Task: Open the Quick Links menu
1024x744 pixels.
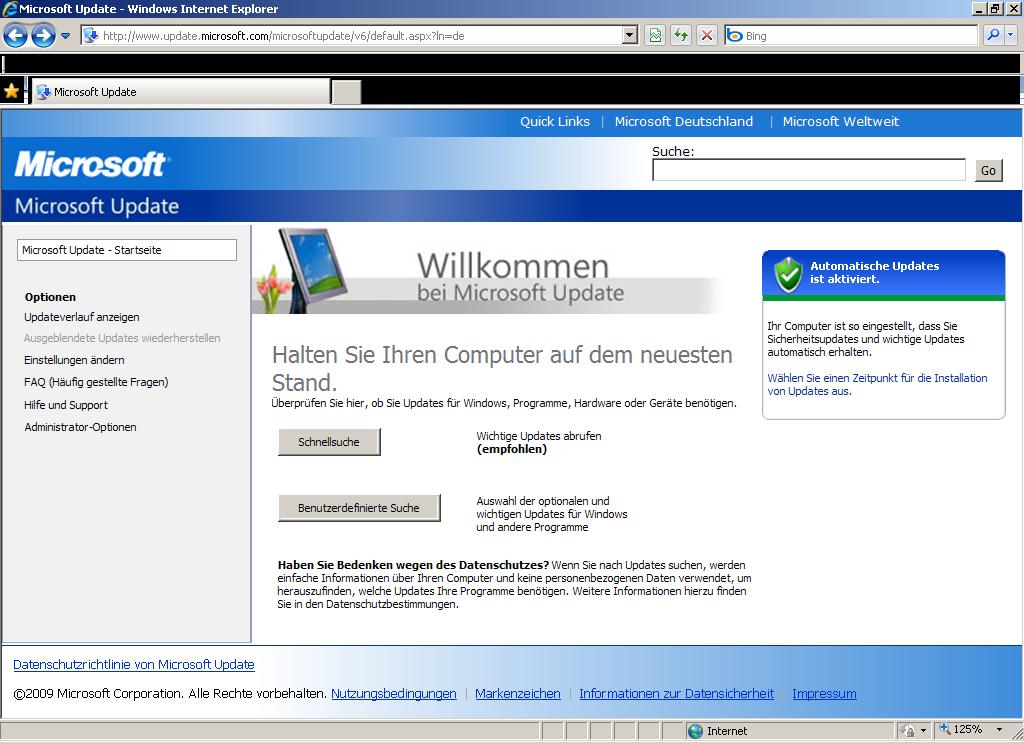Action: (554, 121)
